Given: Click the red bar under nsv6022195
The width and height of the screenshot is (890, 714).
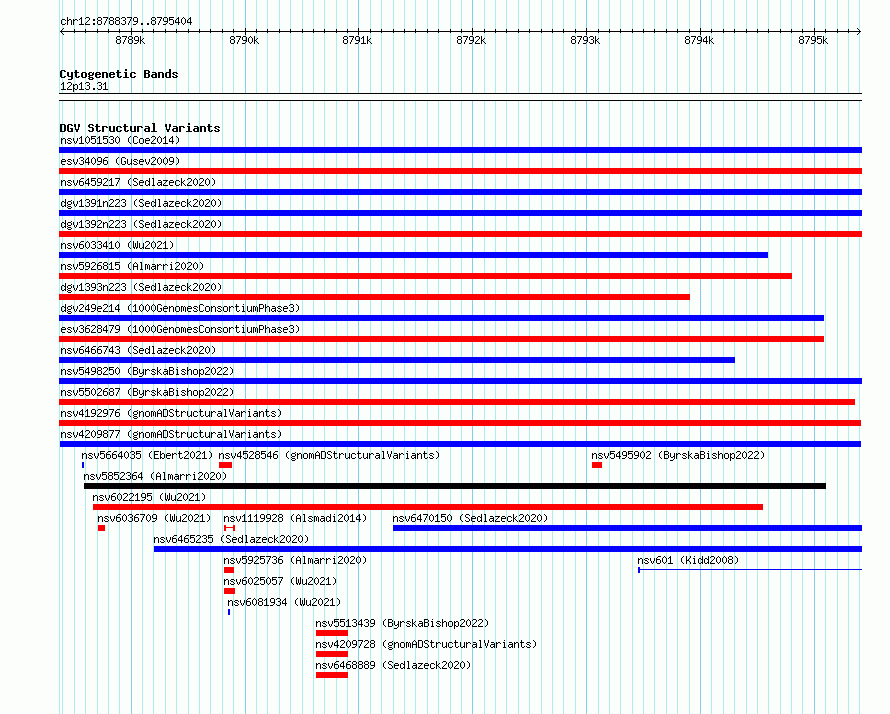Looking at the screenshot, I should coord(428,507).
